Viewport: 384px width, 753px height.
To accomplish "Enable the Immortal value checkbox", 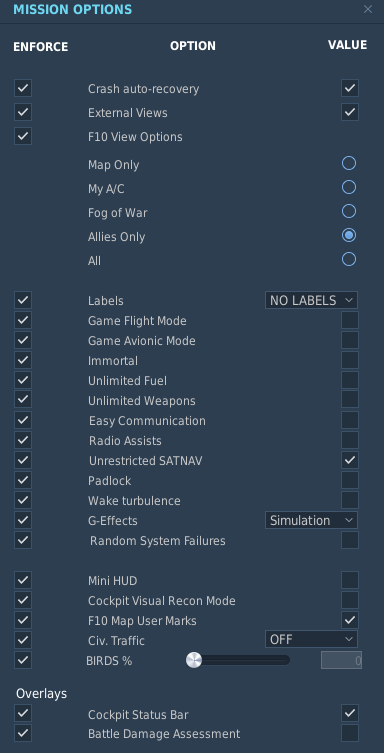I will (x=350, y=360).
